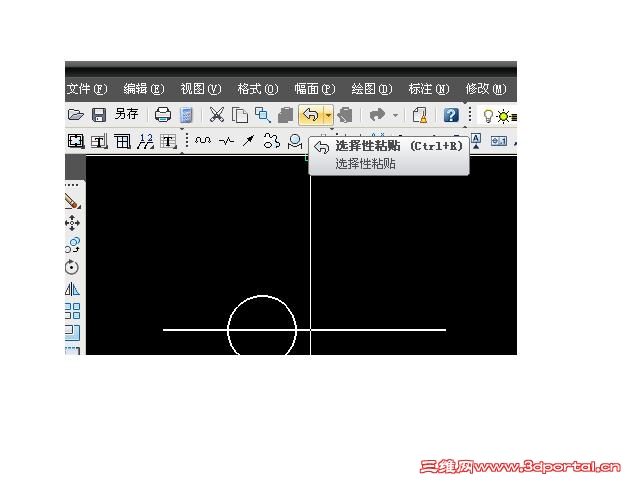
Task: Select the cloud outline tool
Action: pyautogui.click(x=272, y=141)
